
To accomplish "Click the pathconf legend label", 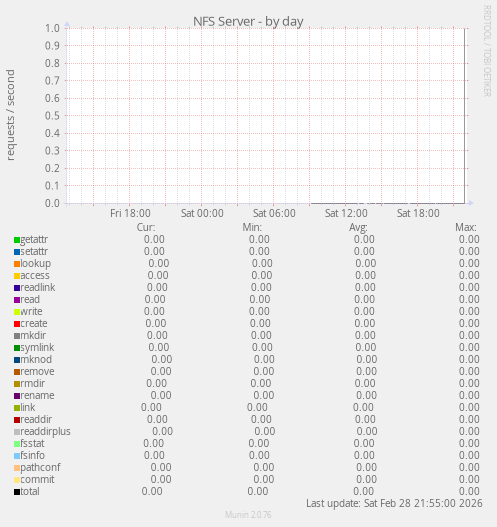I will coord(40,468).
